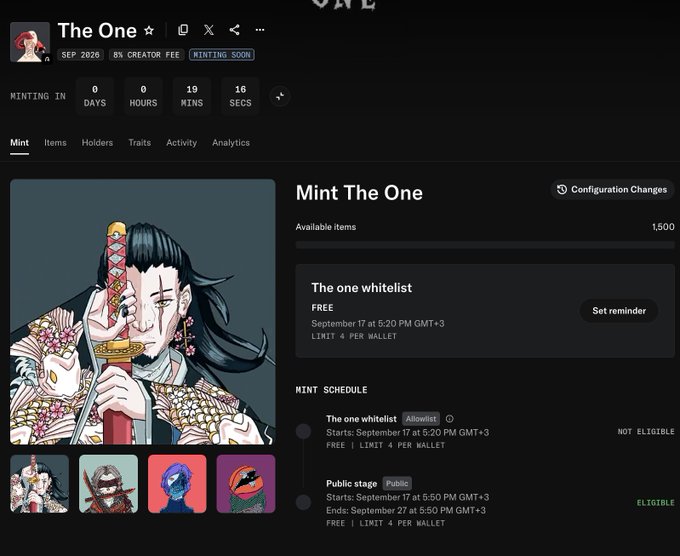The height and width of the screenshot is (556, 680).
Task: Click the MINTING SOON badge
Action: [x=222, y=55]
